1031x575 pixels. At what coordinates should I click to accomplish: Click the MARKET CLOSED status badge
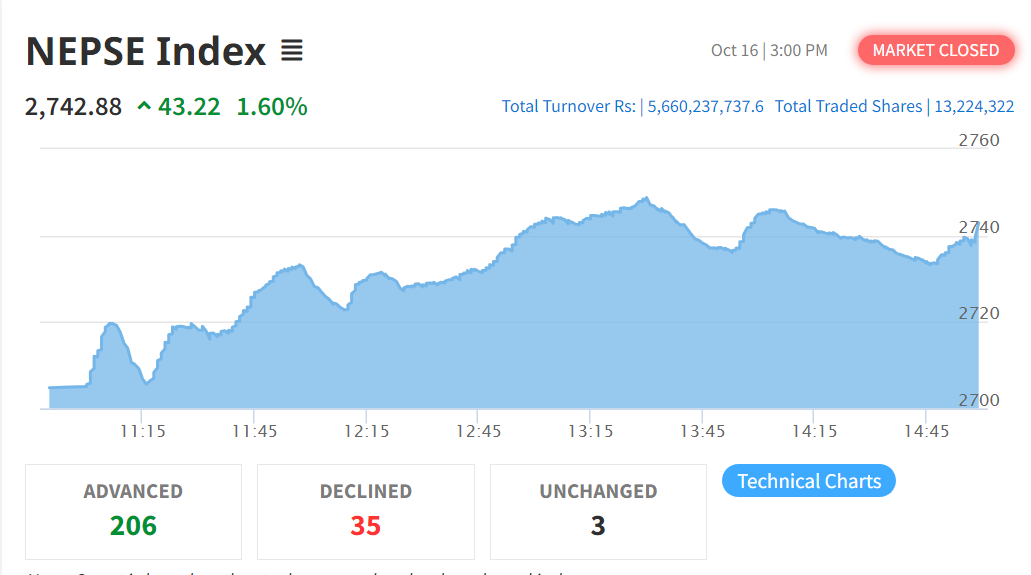click(x=935, y=50)
